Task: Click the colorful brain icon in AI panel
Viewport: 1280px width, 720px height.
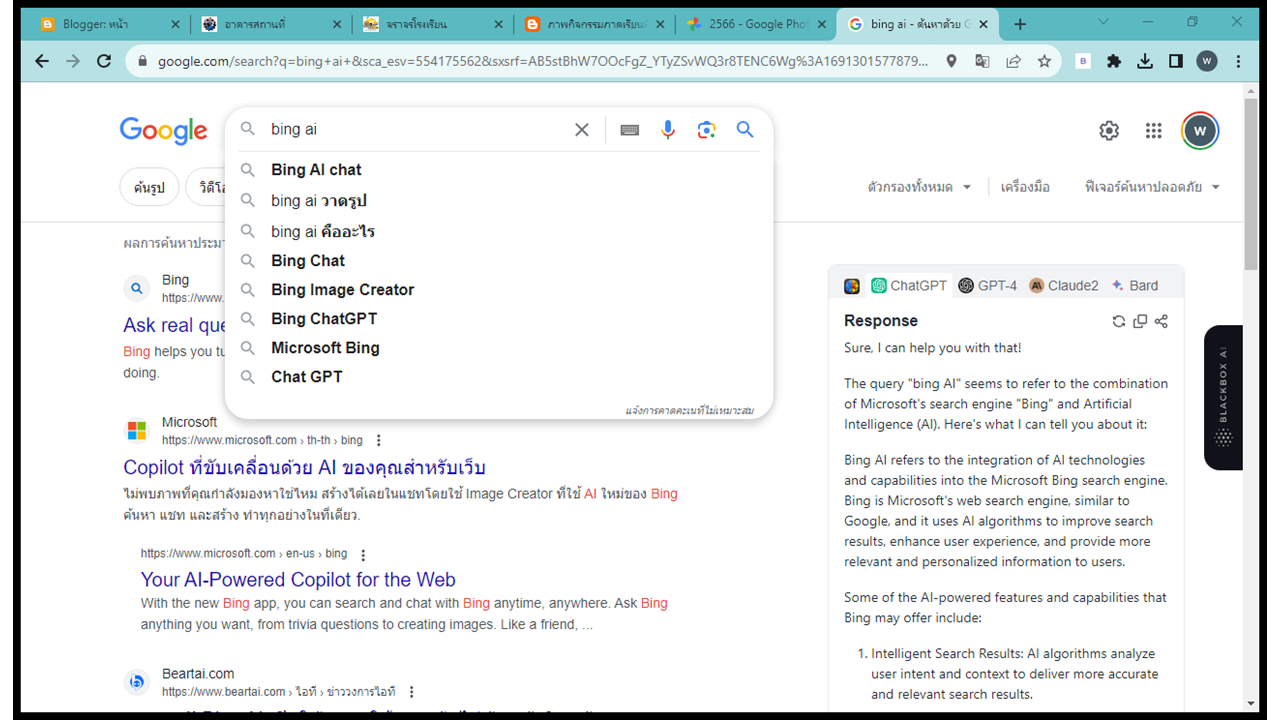Action: [852, 286]
